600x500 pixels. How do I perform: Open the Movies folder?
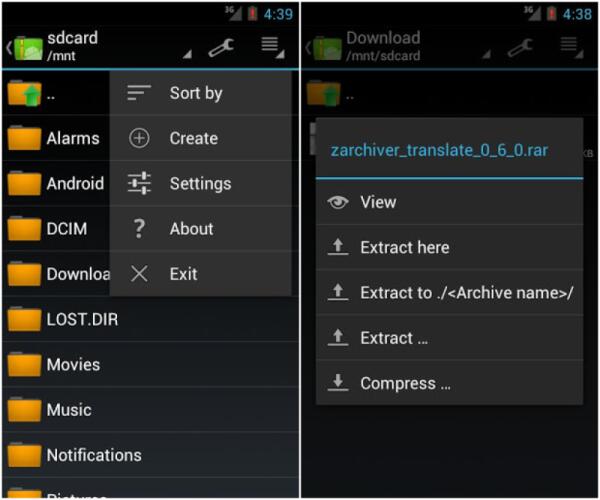click(x=72, y=365)
